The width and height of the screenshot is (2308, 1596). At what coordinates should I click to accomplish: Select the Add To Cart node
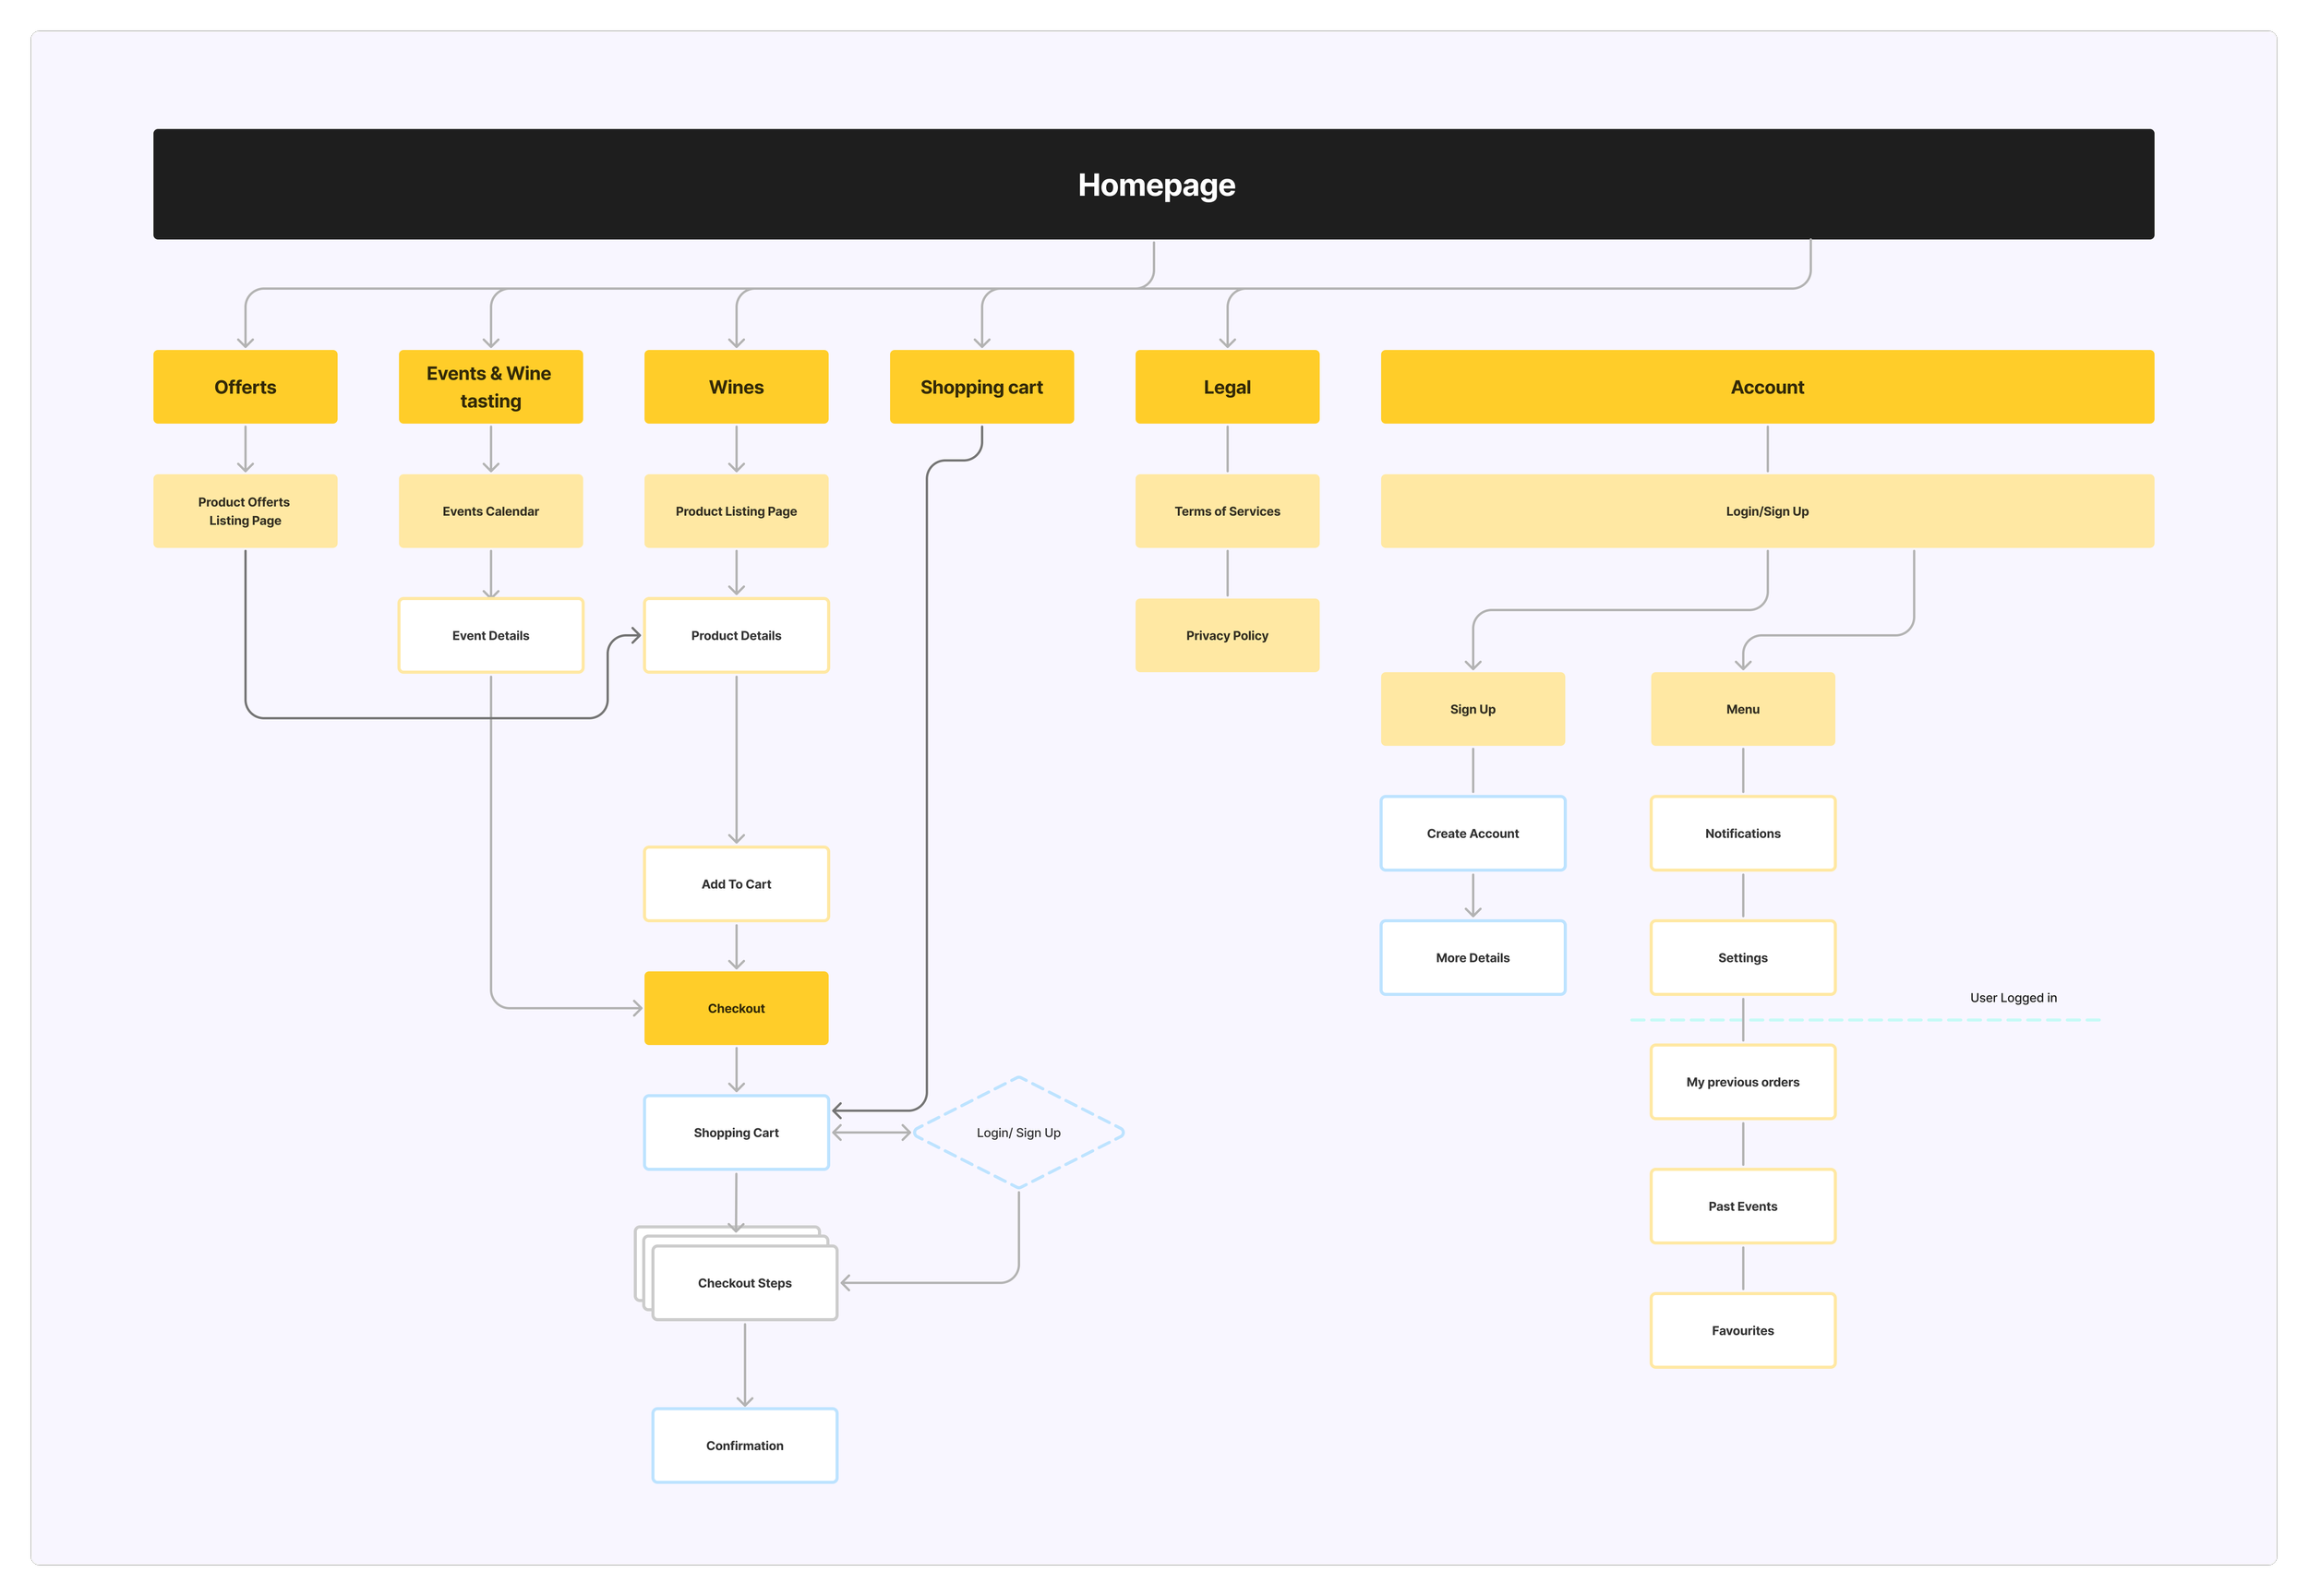[x=736, y=884]
